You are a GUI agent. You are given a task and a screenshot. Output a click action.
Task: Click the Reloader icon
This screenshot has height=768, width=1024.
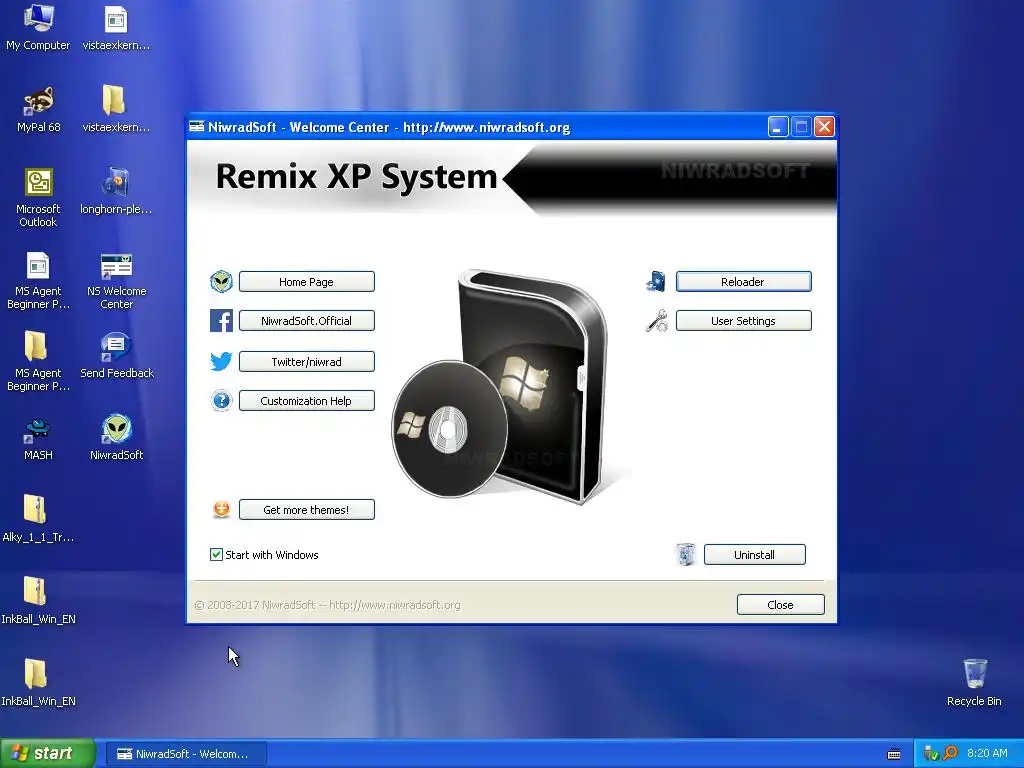[656, 281]
